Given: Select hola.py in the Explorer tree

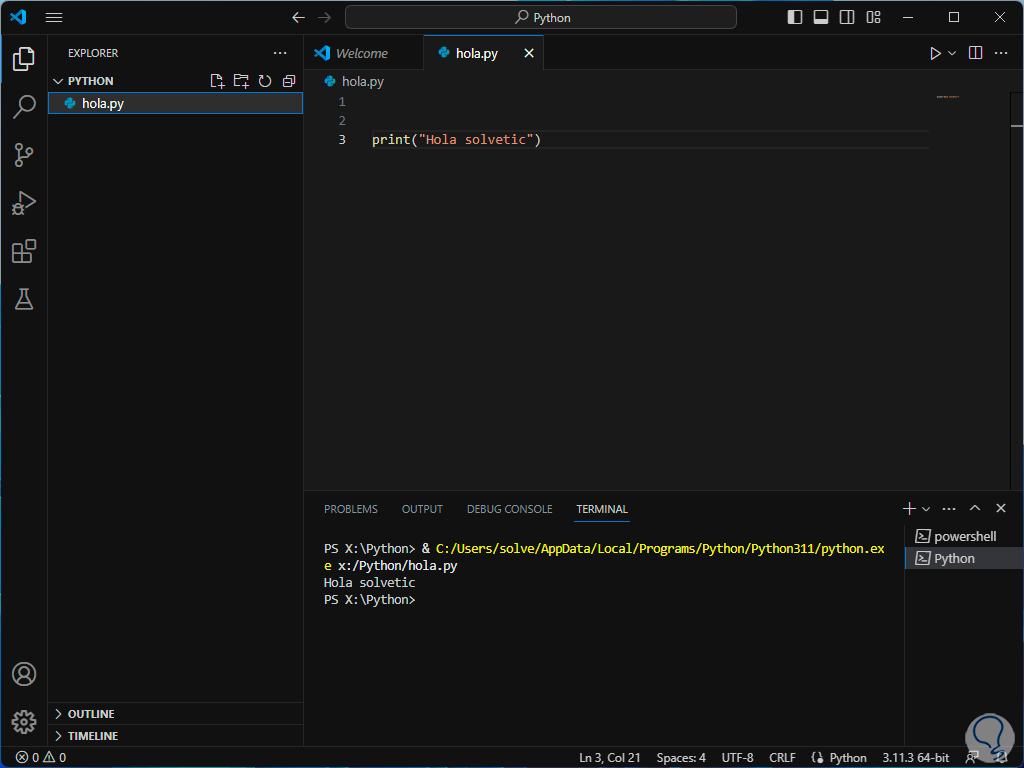Looking at the screenshot, I should [x=103, y=103].
